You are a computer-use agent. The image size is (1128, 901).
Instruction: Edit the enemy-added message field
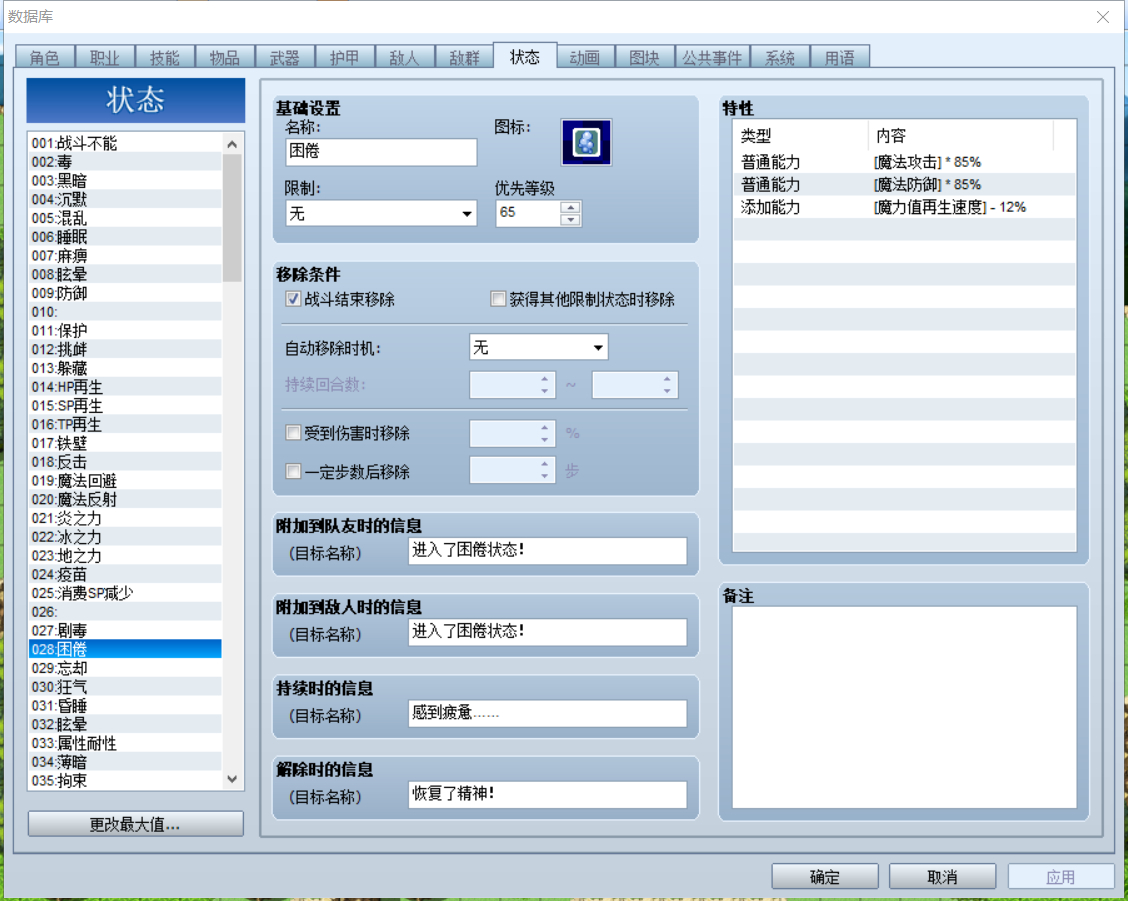coord(547,632)
